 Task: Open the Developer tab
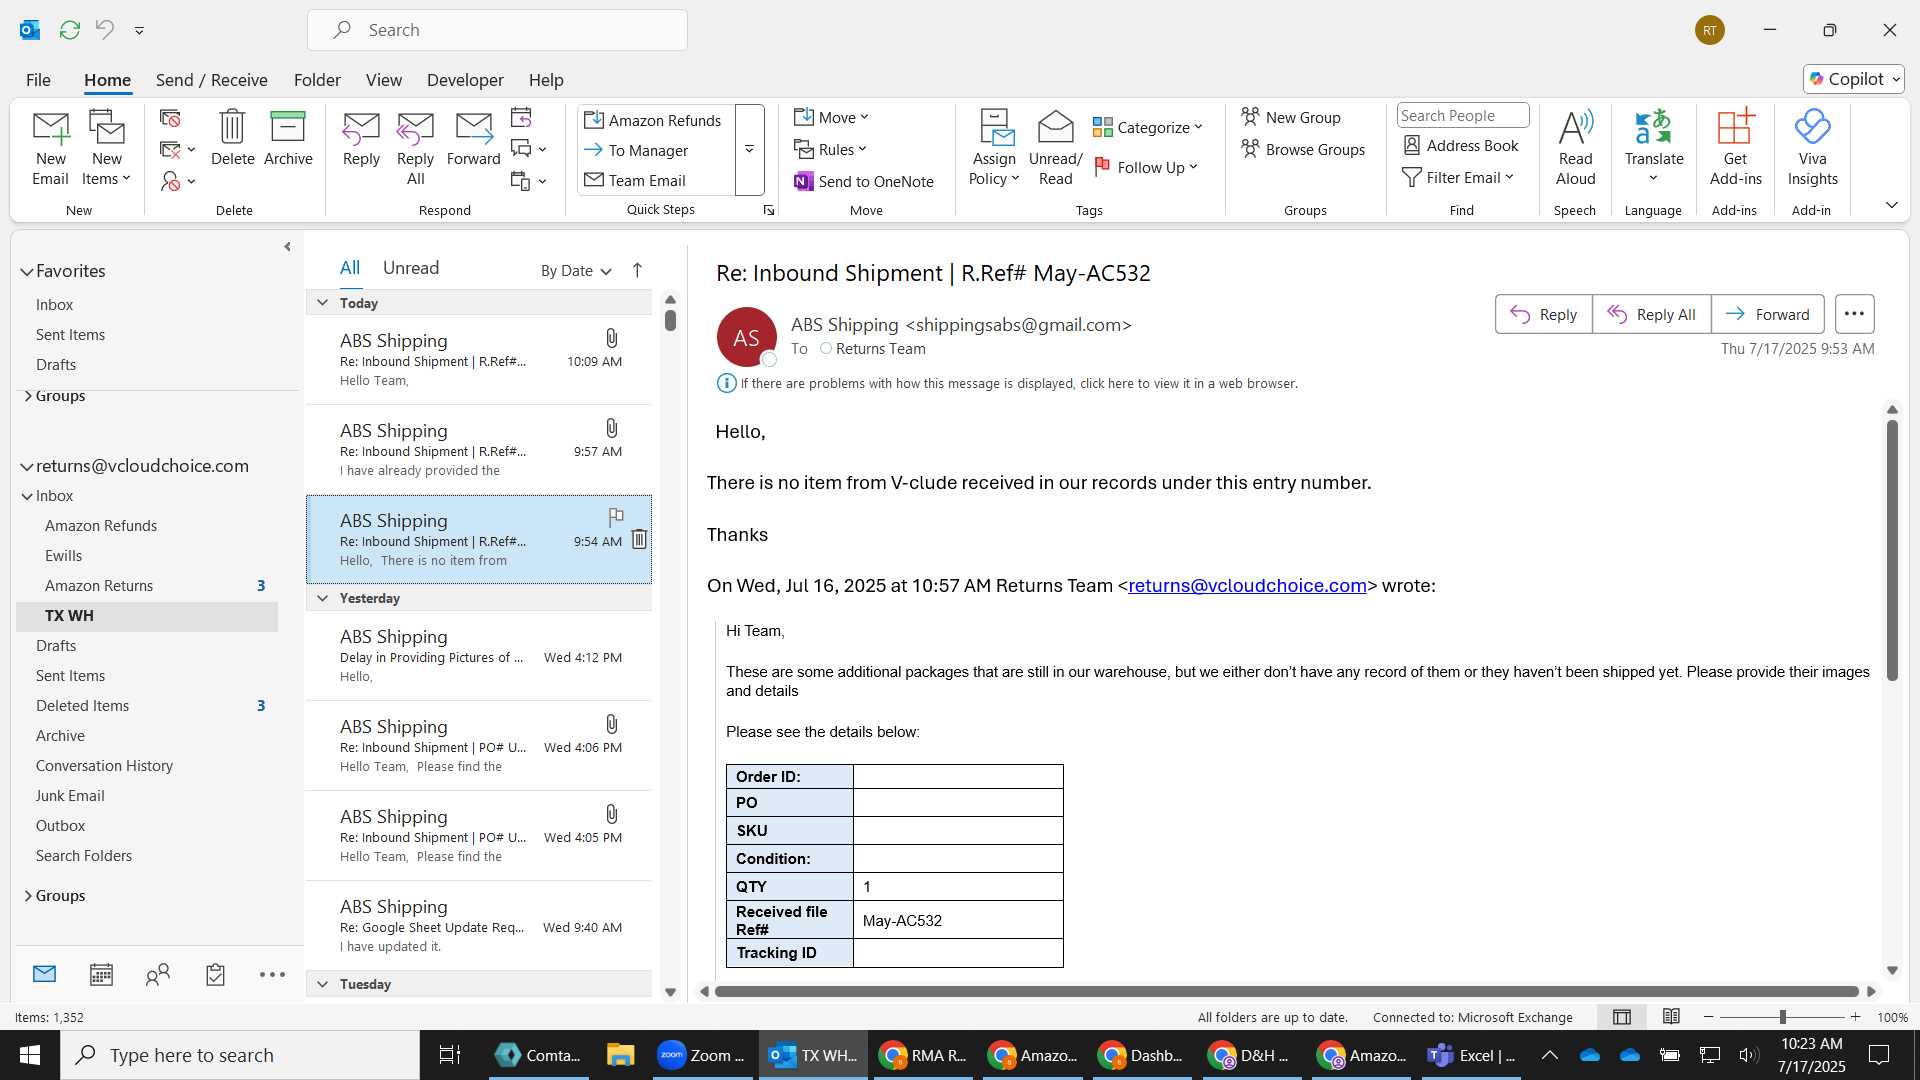click(465, 80)
